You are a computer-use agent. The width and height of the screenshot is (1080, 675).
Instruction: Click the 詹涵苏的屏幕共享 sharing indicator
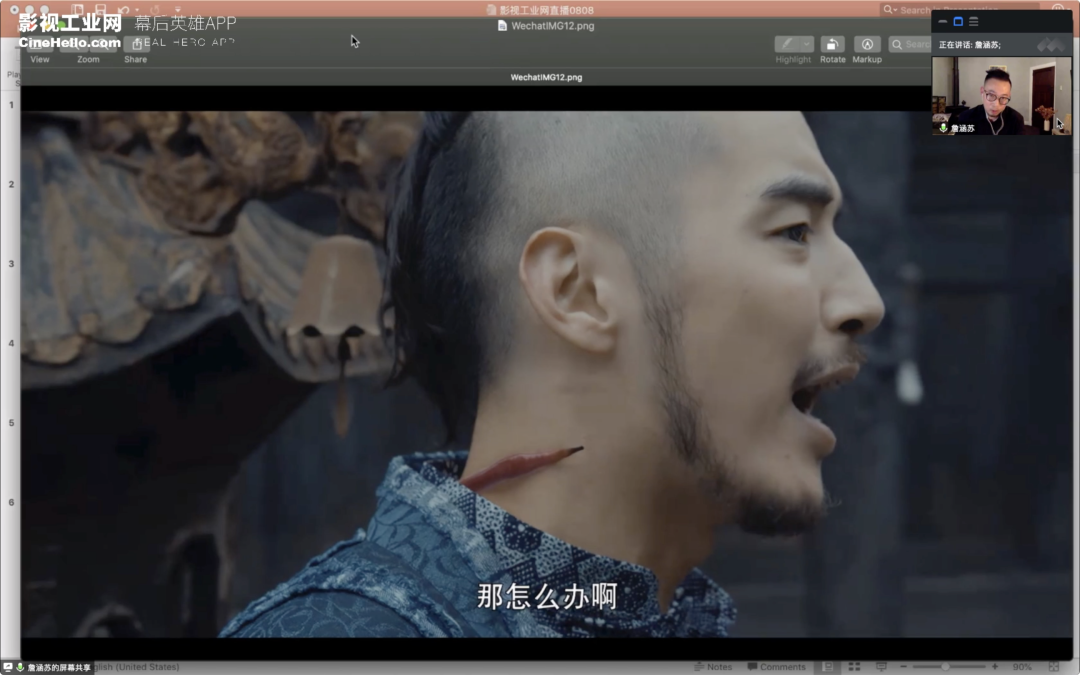(48, 667)
